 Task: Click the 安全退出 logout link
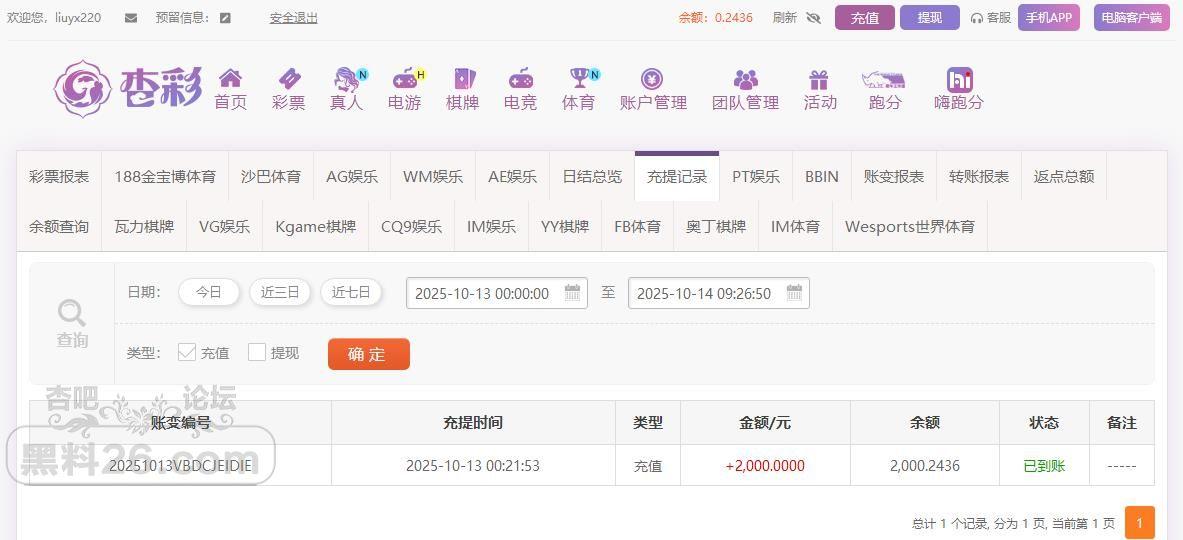(293, 18)
